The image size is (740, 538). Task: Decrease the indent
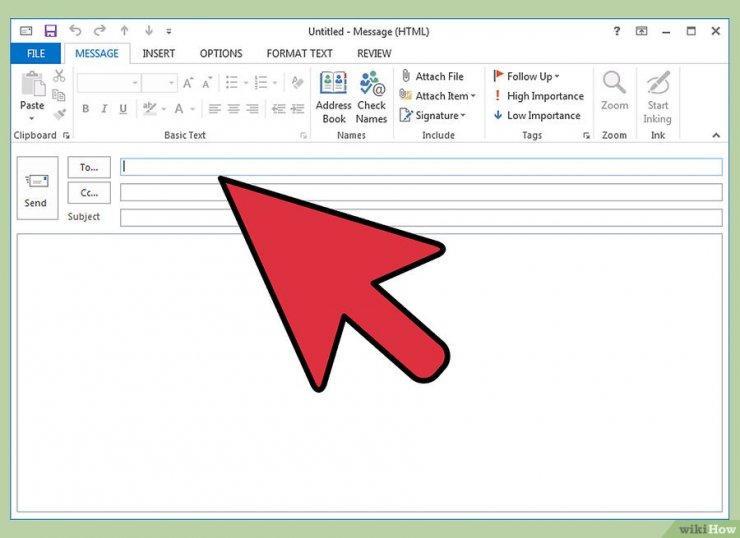tap(278, 109)
